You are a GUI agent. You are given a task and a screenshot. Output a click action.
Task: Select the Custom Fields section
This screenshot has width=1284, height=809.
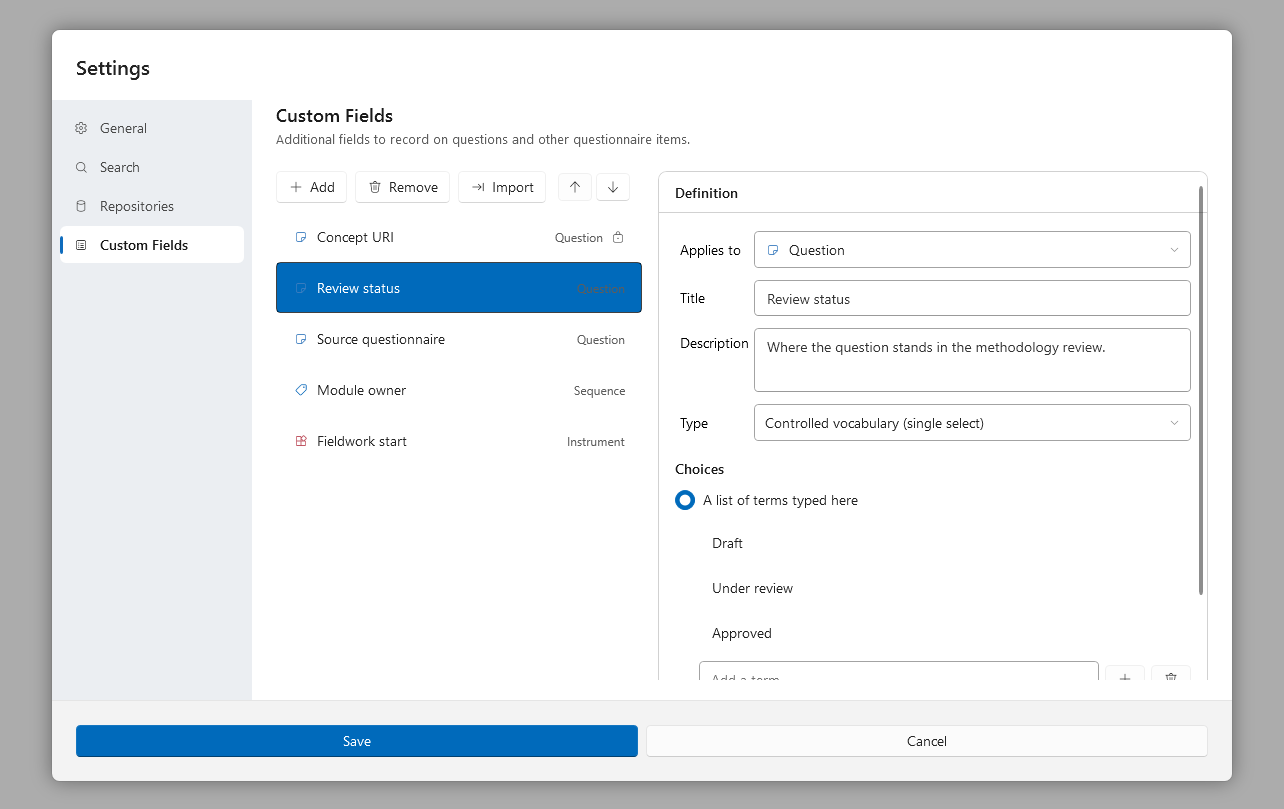pyautogui.click(x=152, y=245)
